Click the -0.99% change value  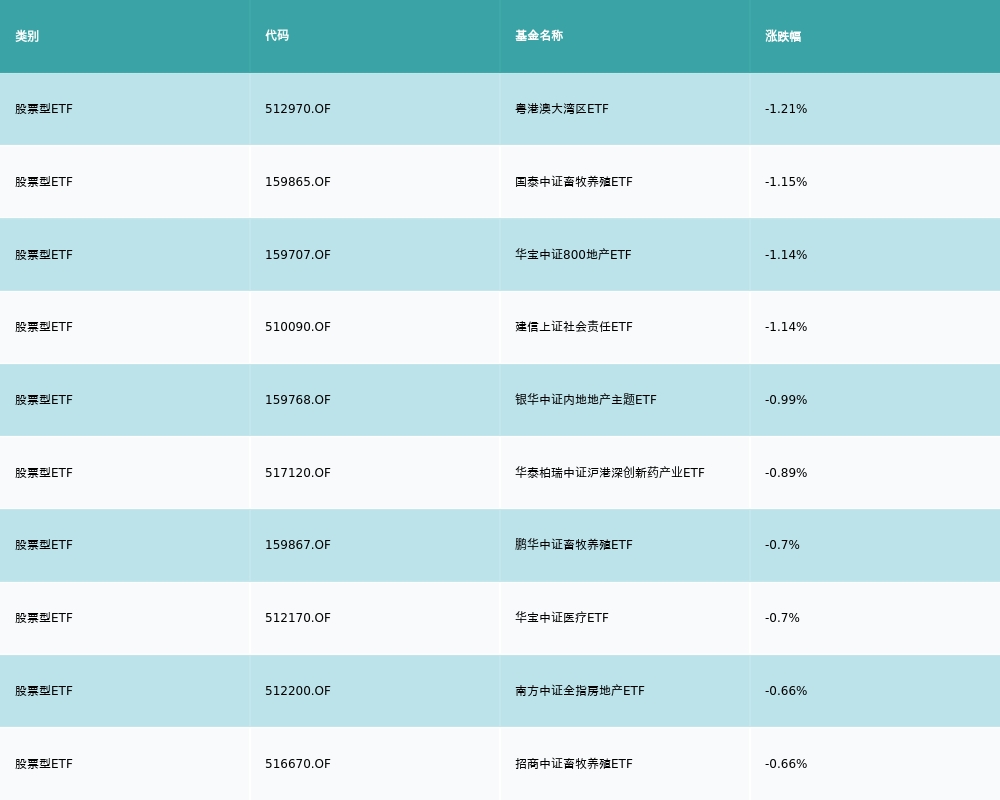[x=786, y=400]
